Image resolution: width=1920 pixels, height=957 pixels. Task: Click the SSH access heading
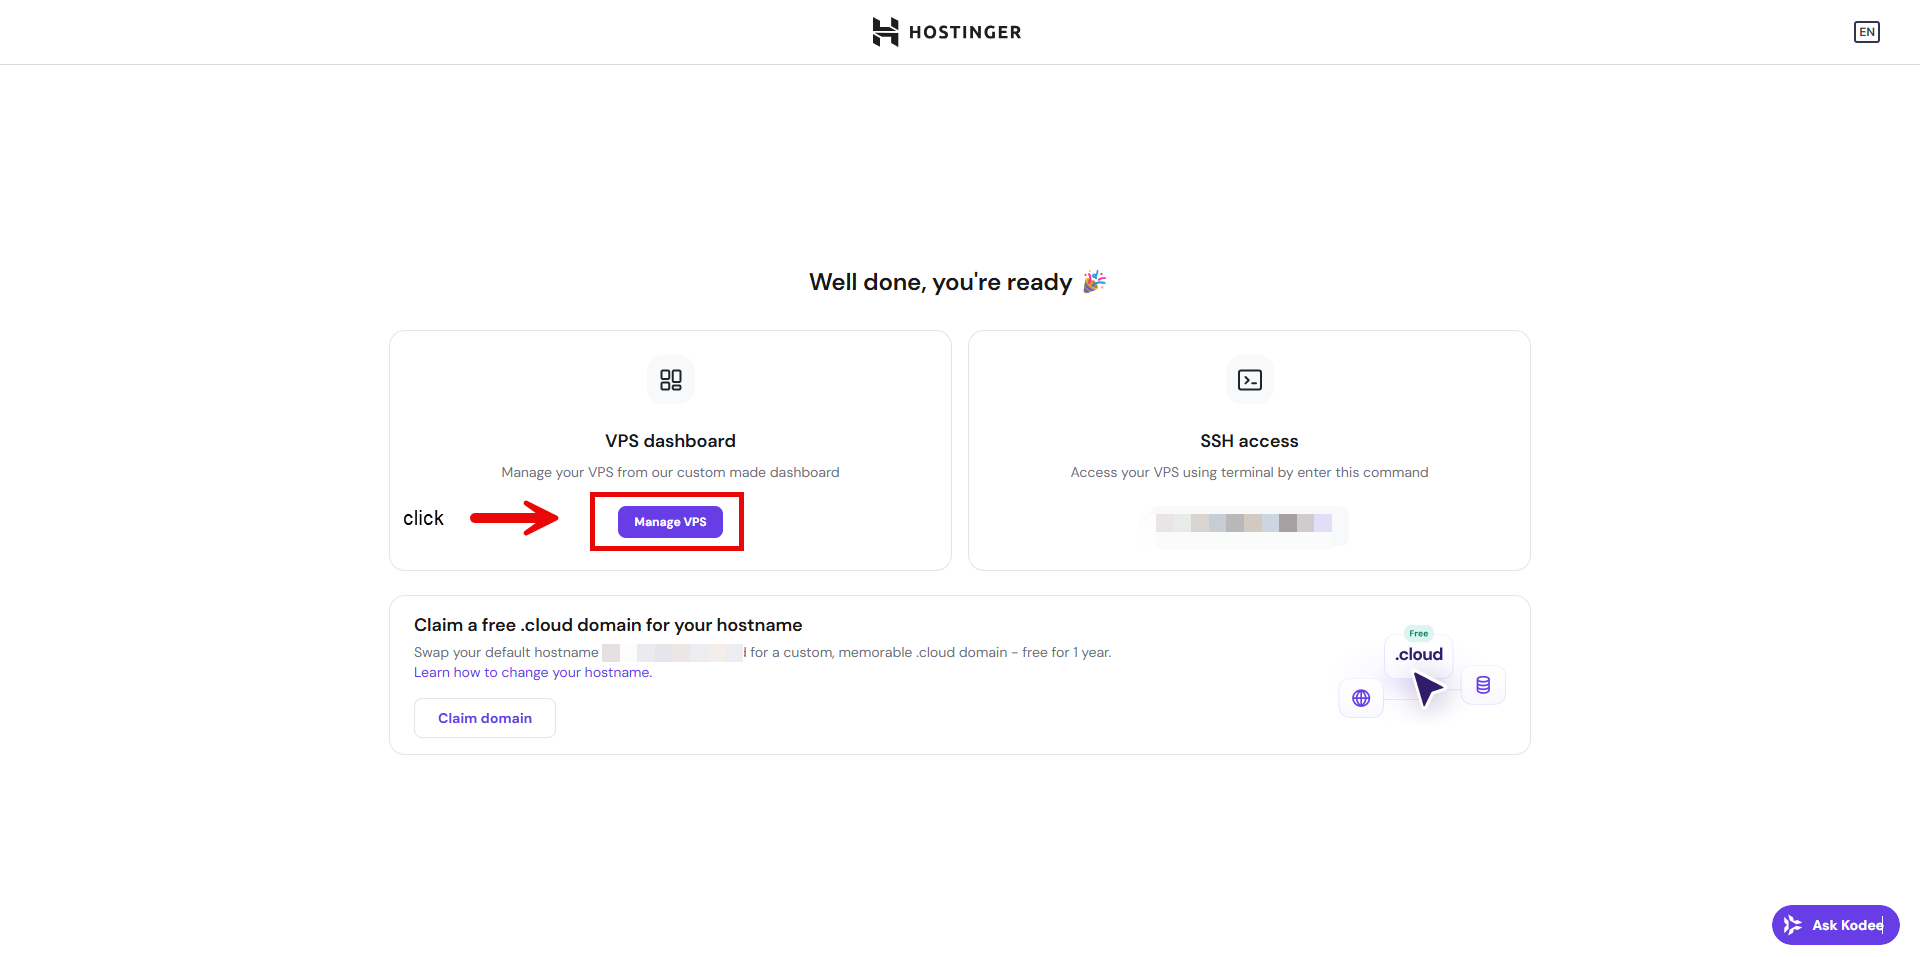pos(1249,441)
